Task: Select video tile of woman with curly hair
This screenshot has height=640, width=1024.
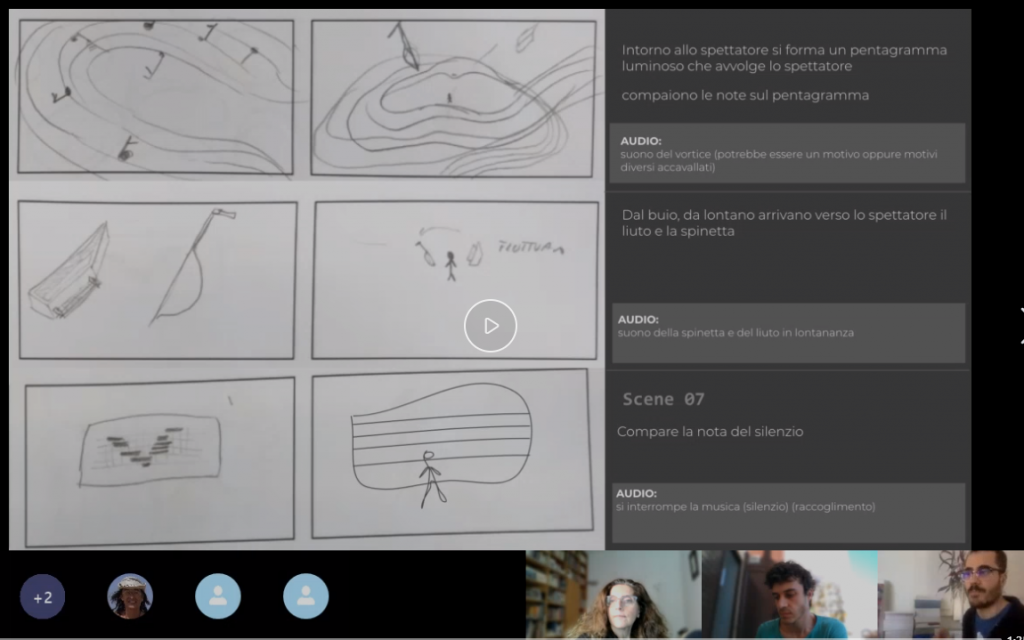Action: pyautogui.click(x=613, y=595)
